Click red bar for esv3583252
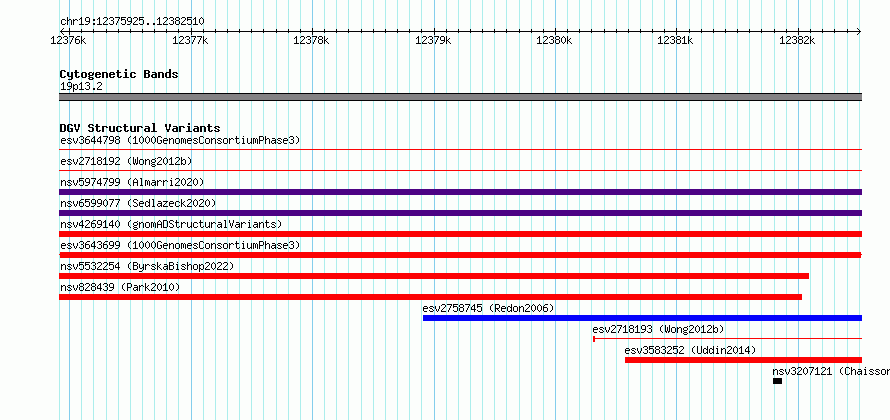Image resolution: width=890 pixels, height=420 pixels. [744, 360]
